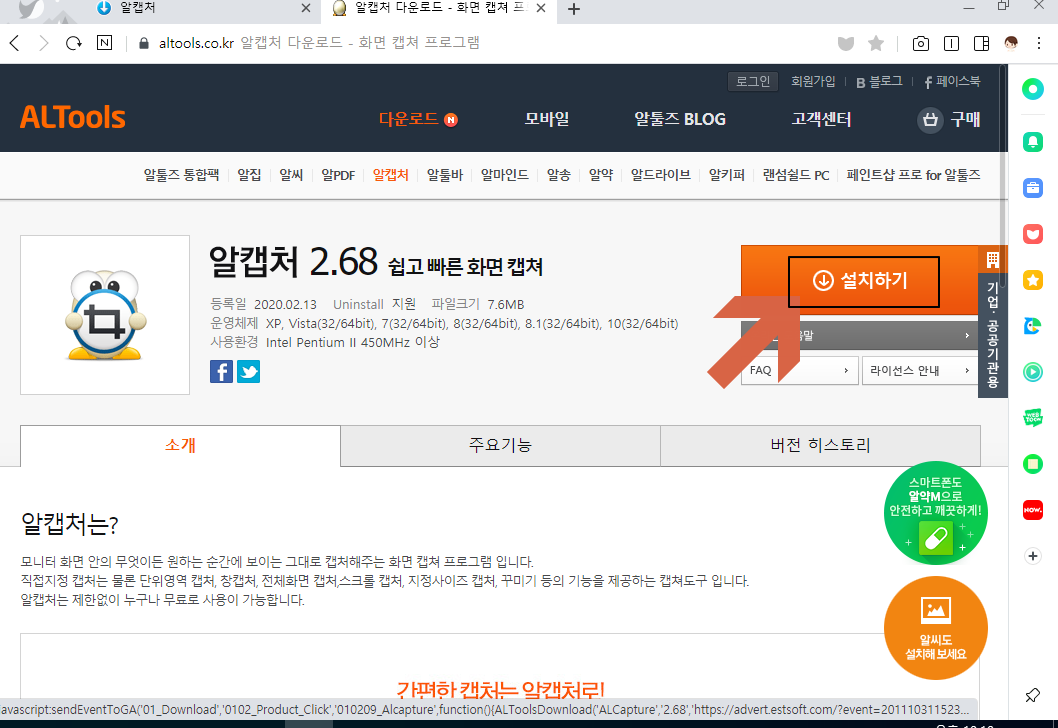Switch to the 버전 히스토리 tab

820,445
